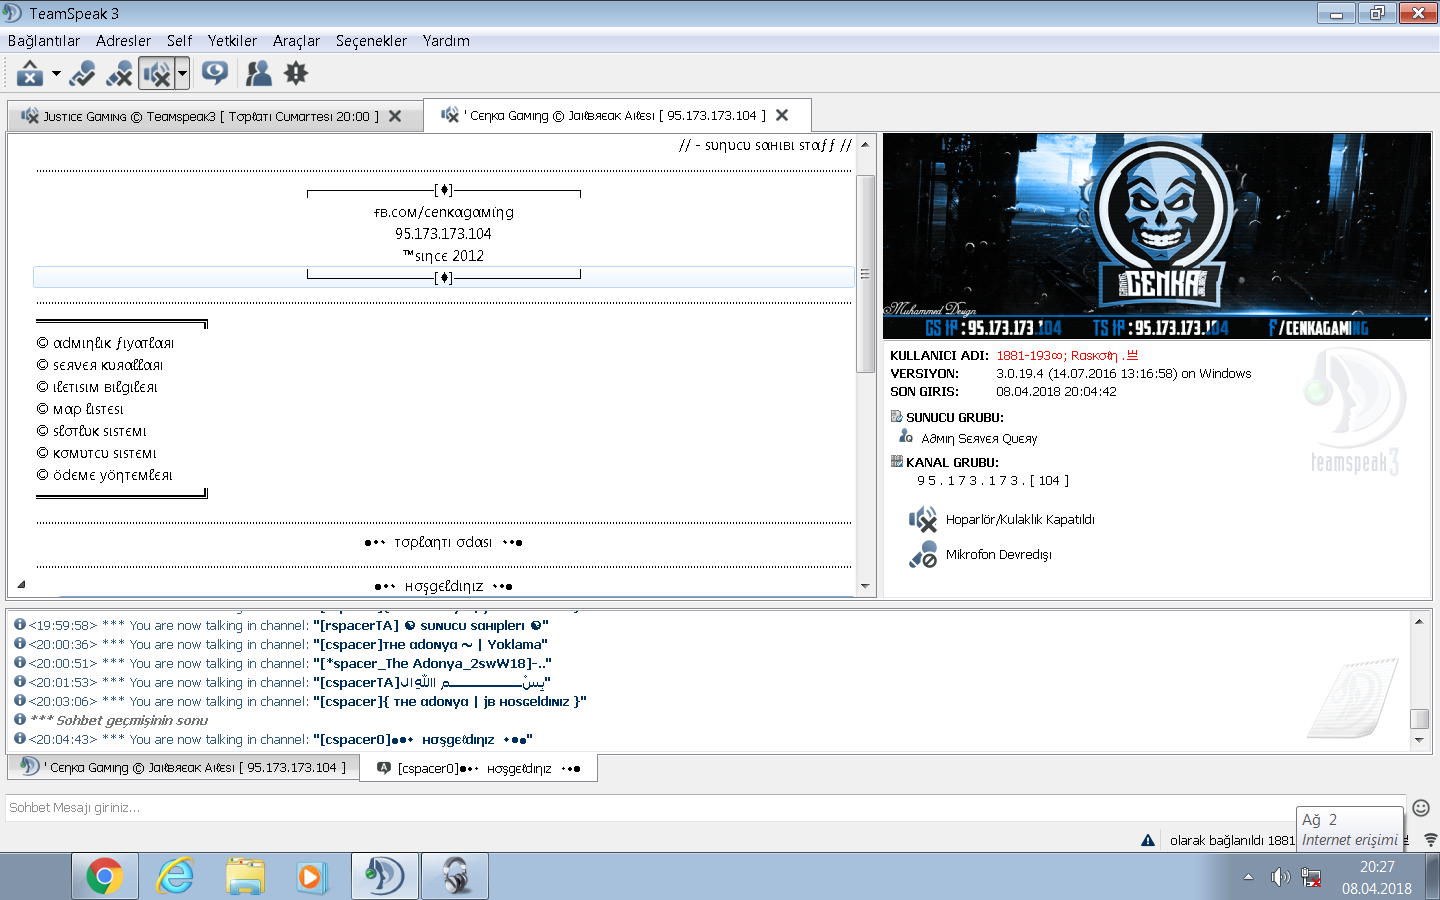
Task: Close the Cenka Gaming server tab
Action: coord(782,115)
